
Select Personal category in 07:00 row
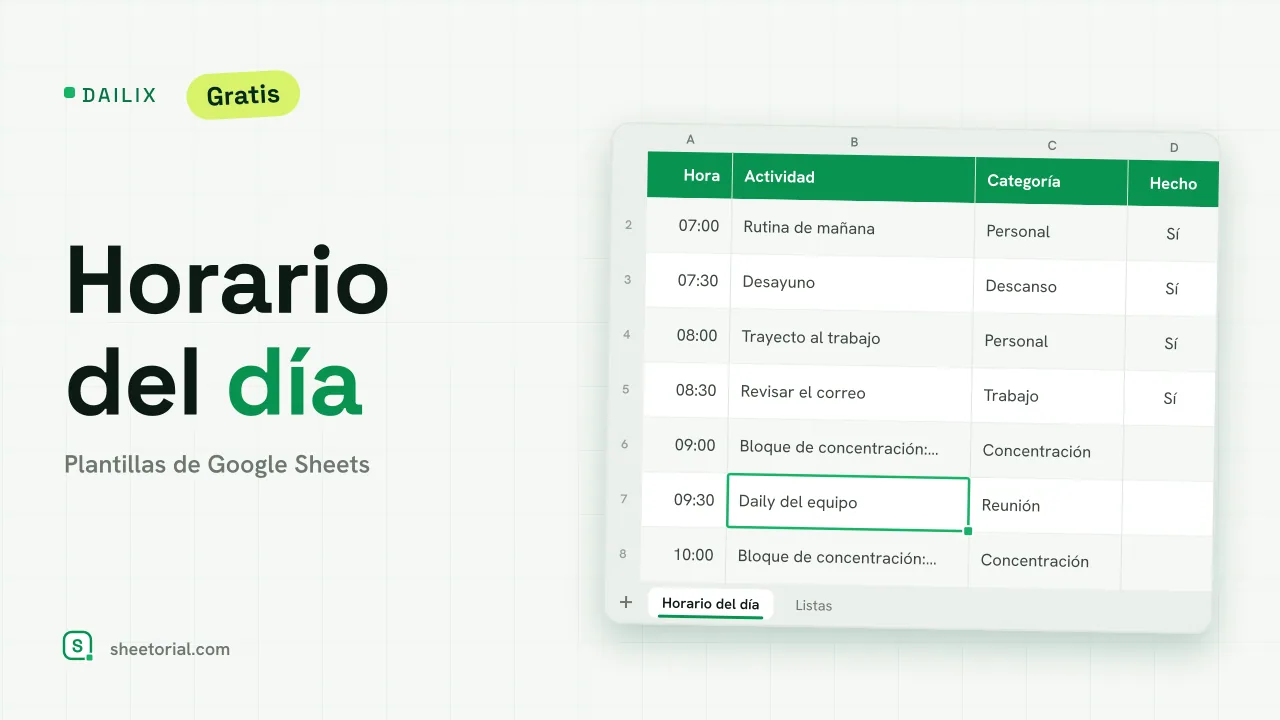click(x=1050, y=232)
